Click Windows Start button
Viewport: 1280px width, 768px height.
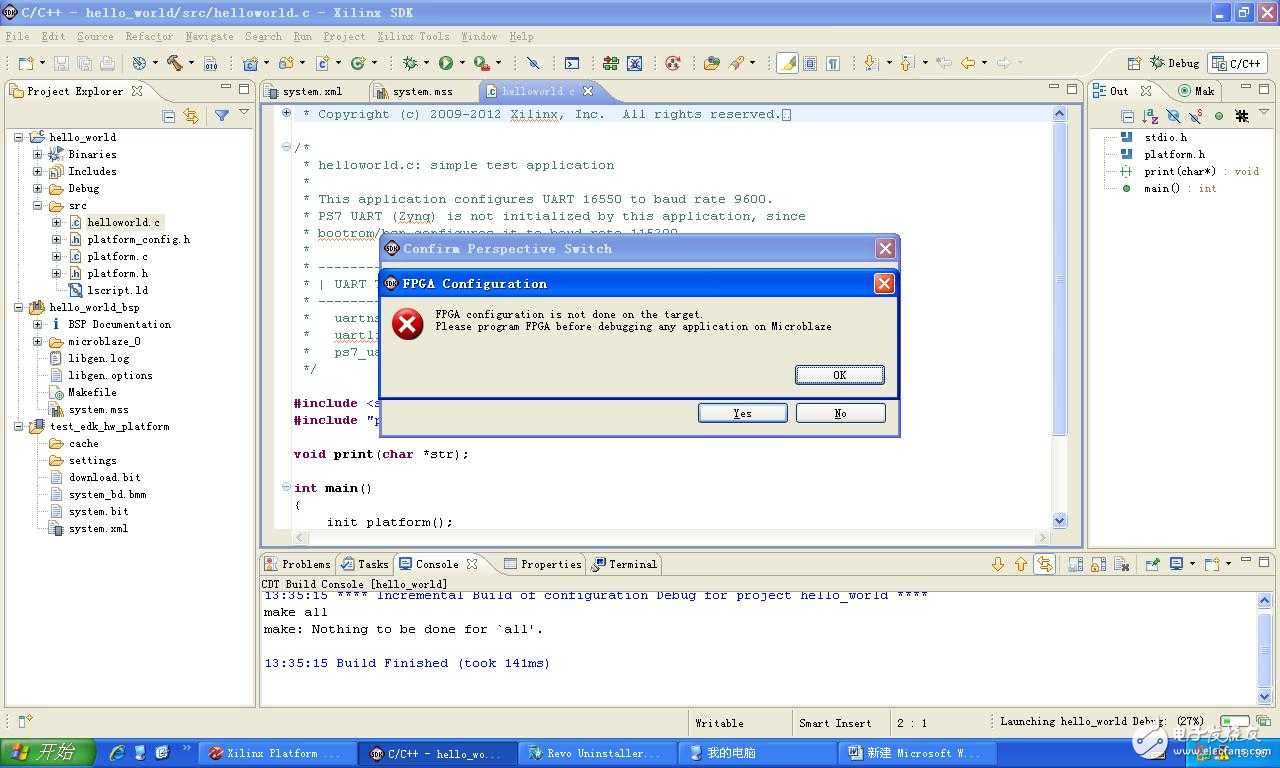[x=47, y=752]
